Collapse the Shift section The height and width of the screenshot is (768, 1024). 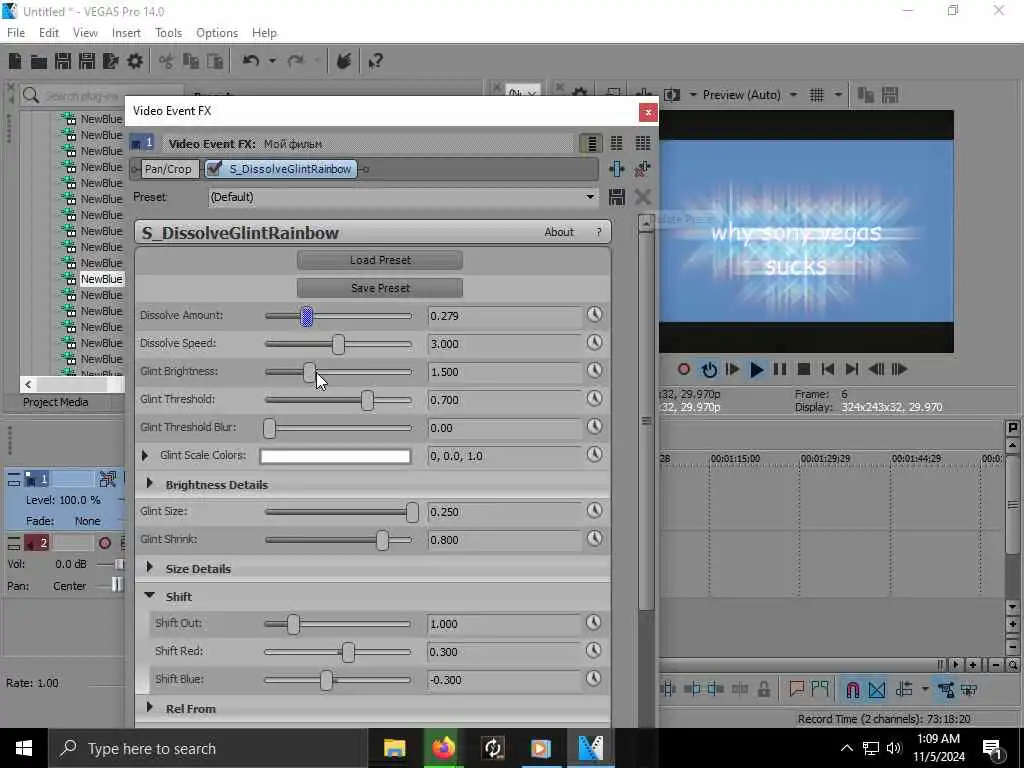[x=150, y=596]
